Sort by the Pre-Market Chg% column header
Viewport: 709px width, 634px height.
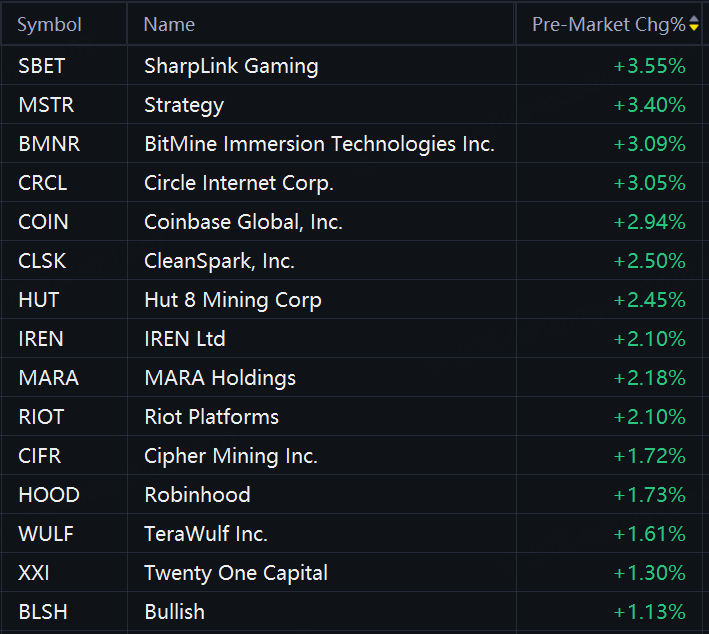pyautogui.click(x=608, y=24)
